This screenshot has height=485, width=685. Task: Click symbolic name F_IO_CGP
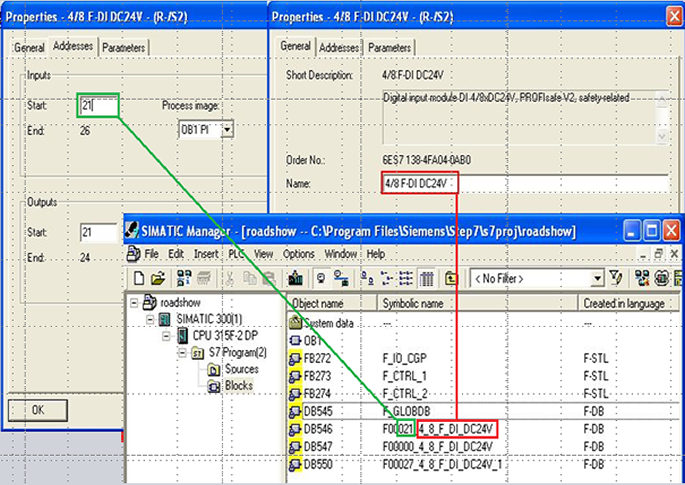point(405,359)
